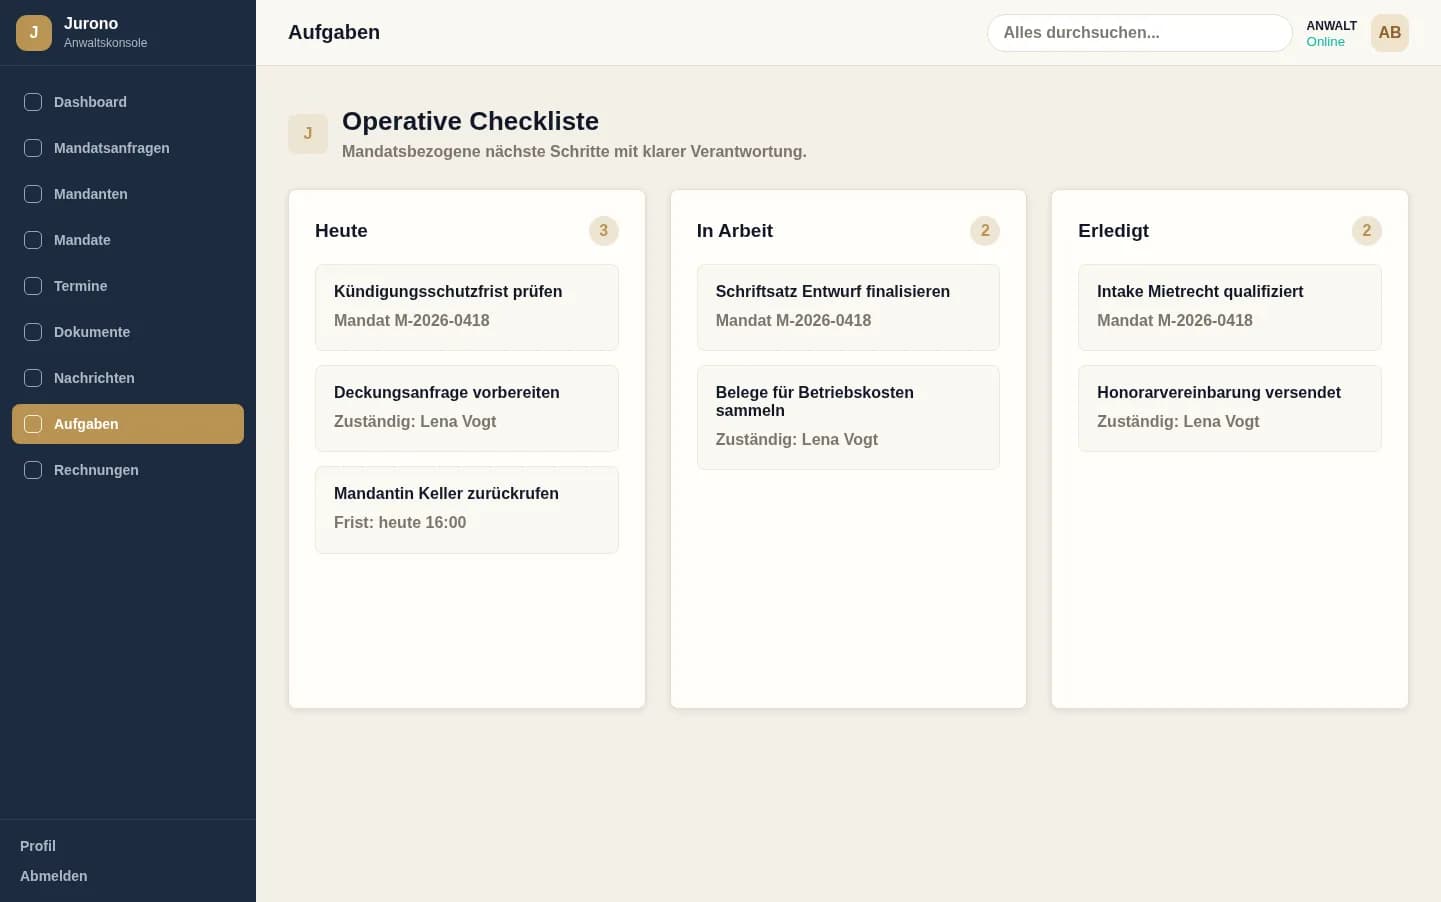Click the J badge beside Operative Checkliste
Image resolution: width=1441 pixels, height=902 pixels.
click(308, 134)
